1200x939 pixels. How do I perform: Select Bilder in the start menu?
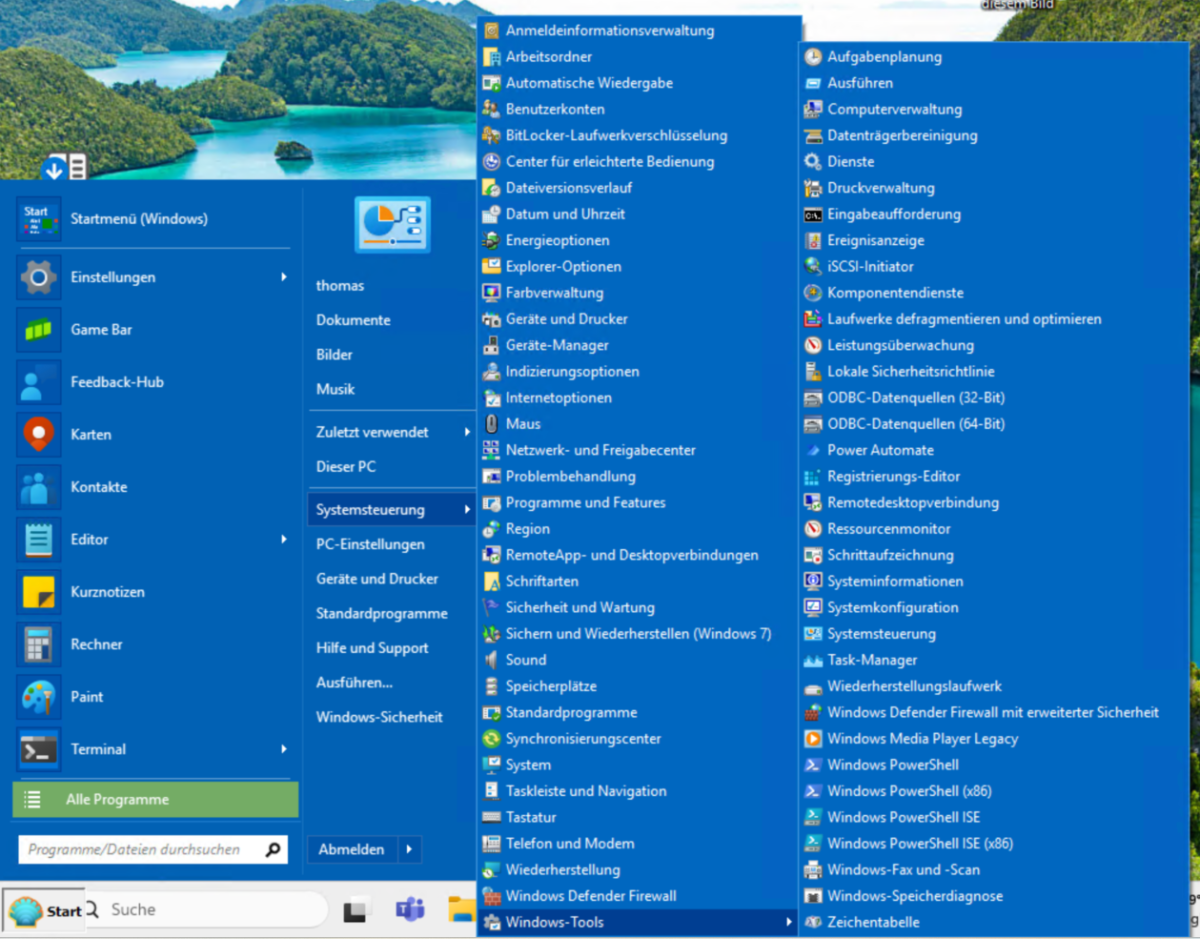334,355
